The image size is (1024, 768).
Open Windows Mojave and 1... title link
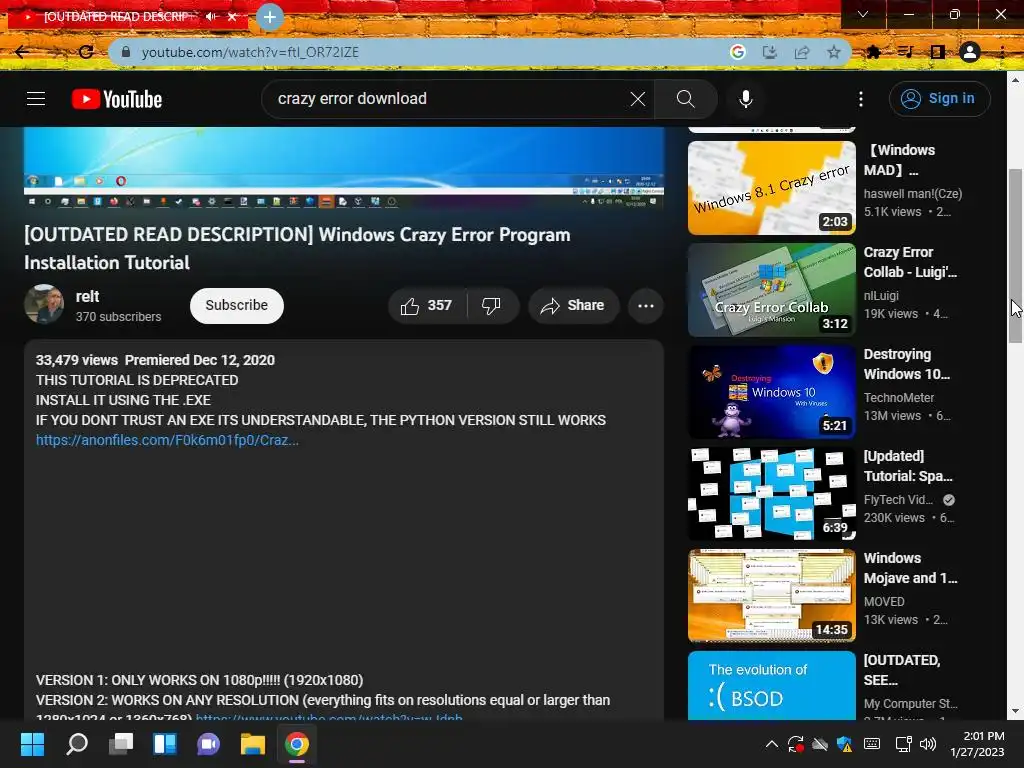tap(910, 568)
